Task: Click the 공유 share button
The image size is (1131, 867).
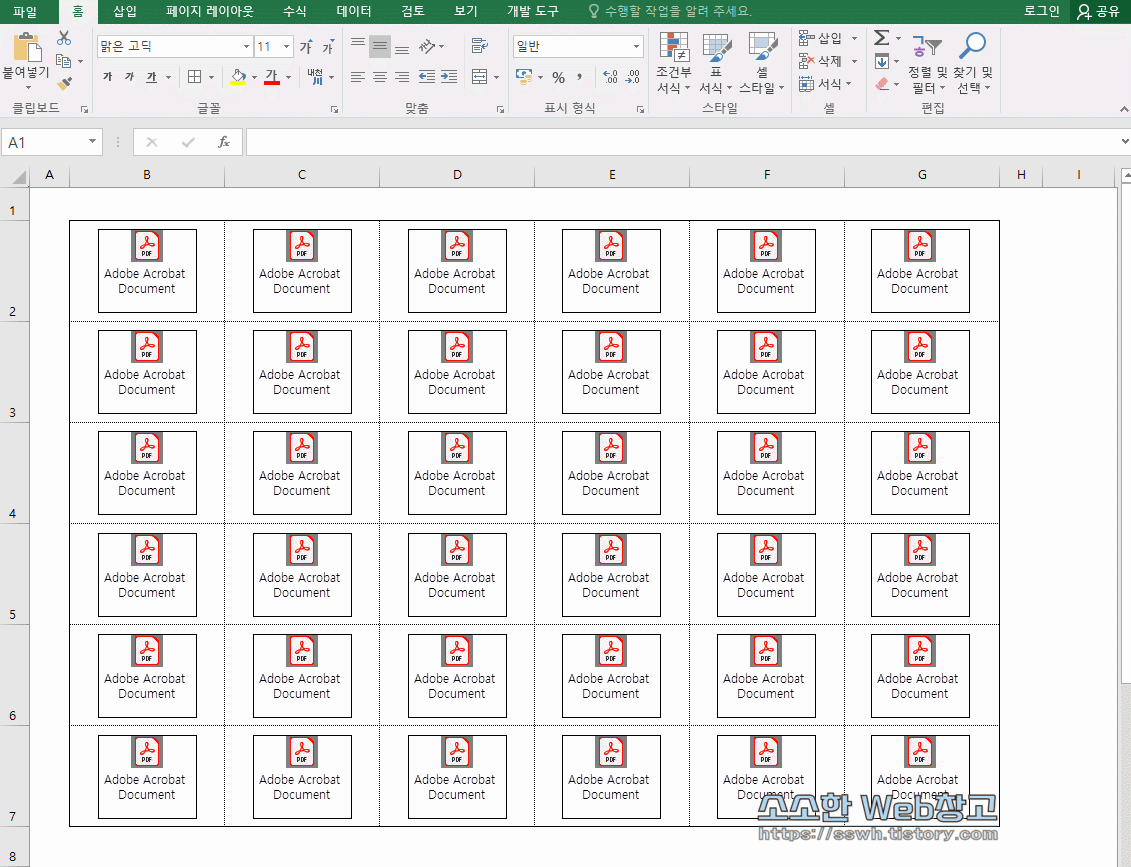Action: 1098,12
